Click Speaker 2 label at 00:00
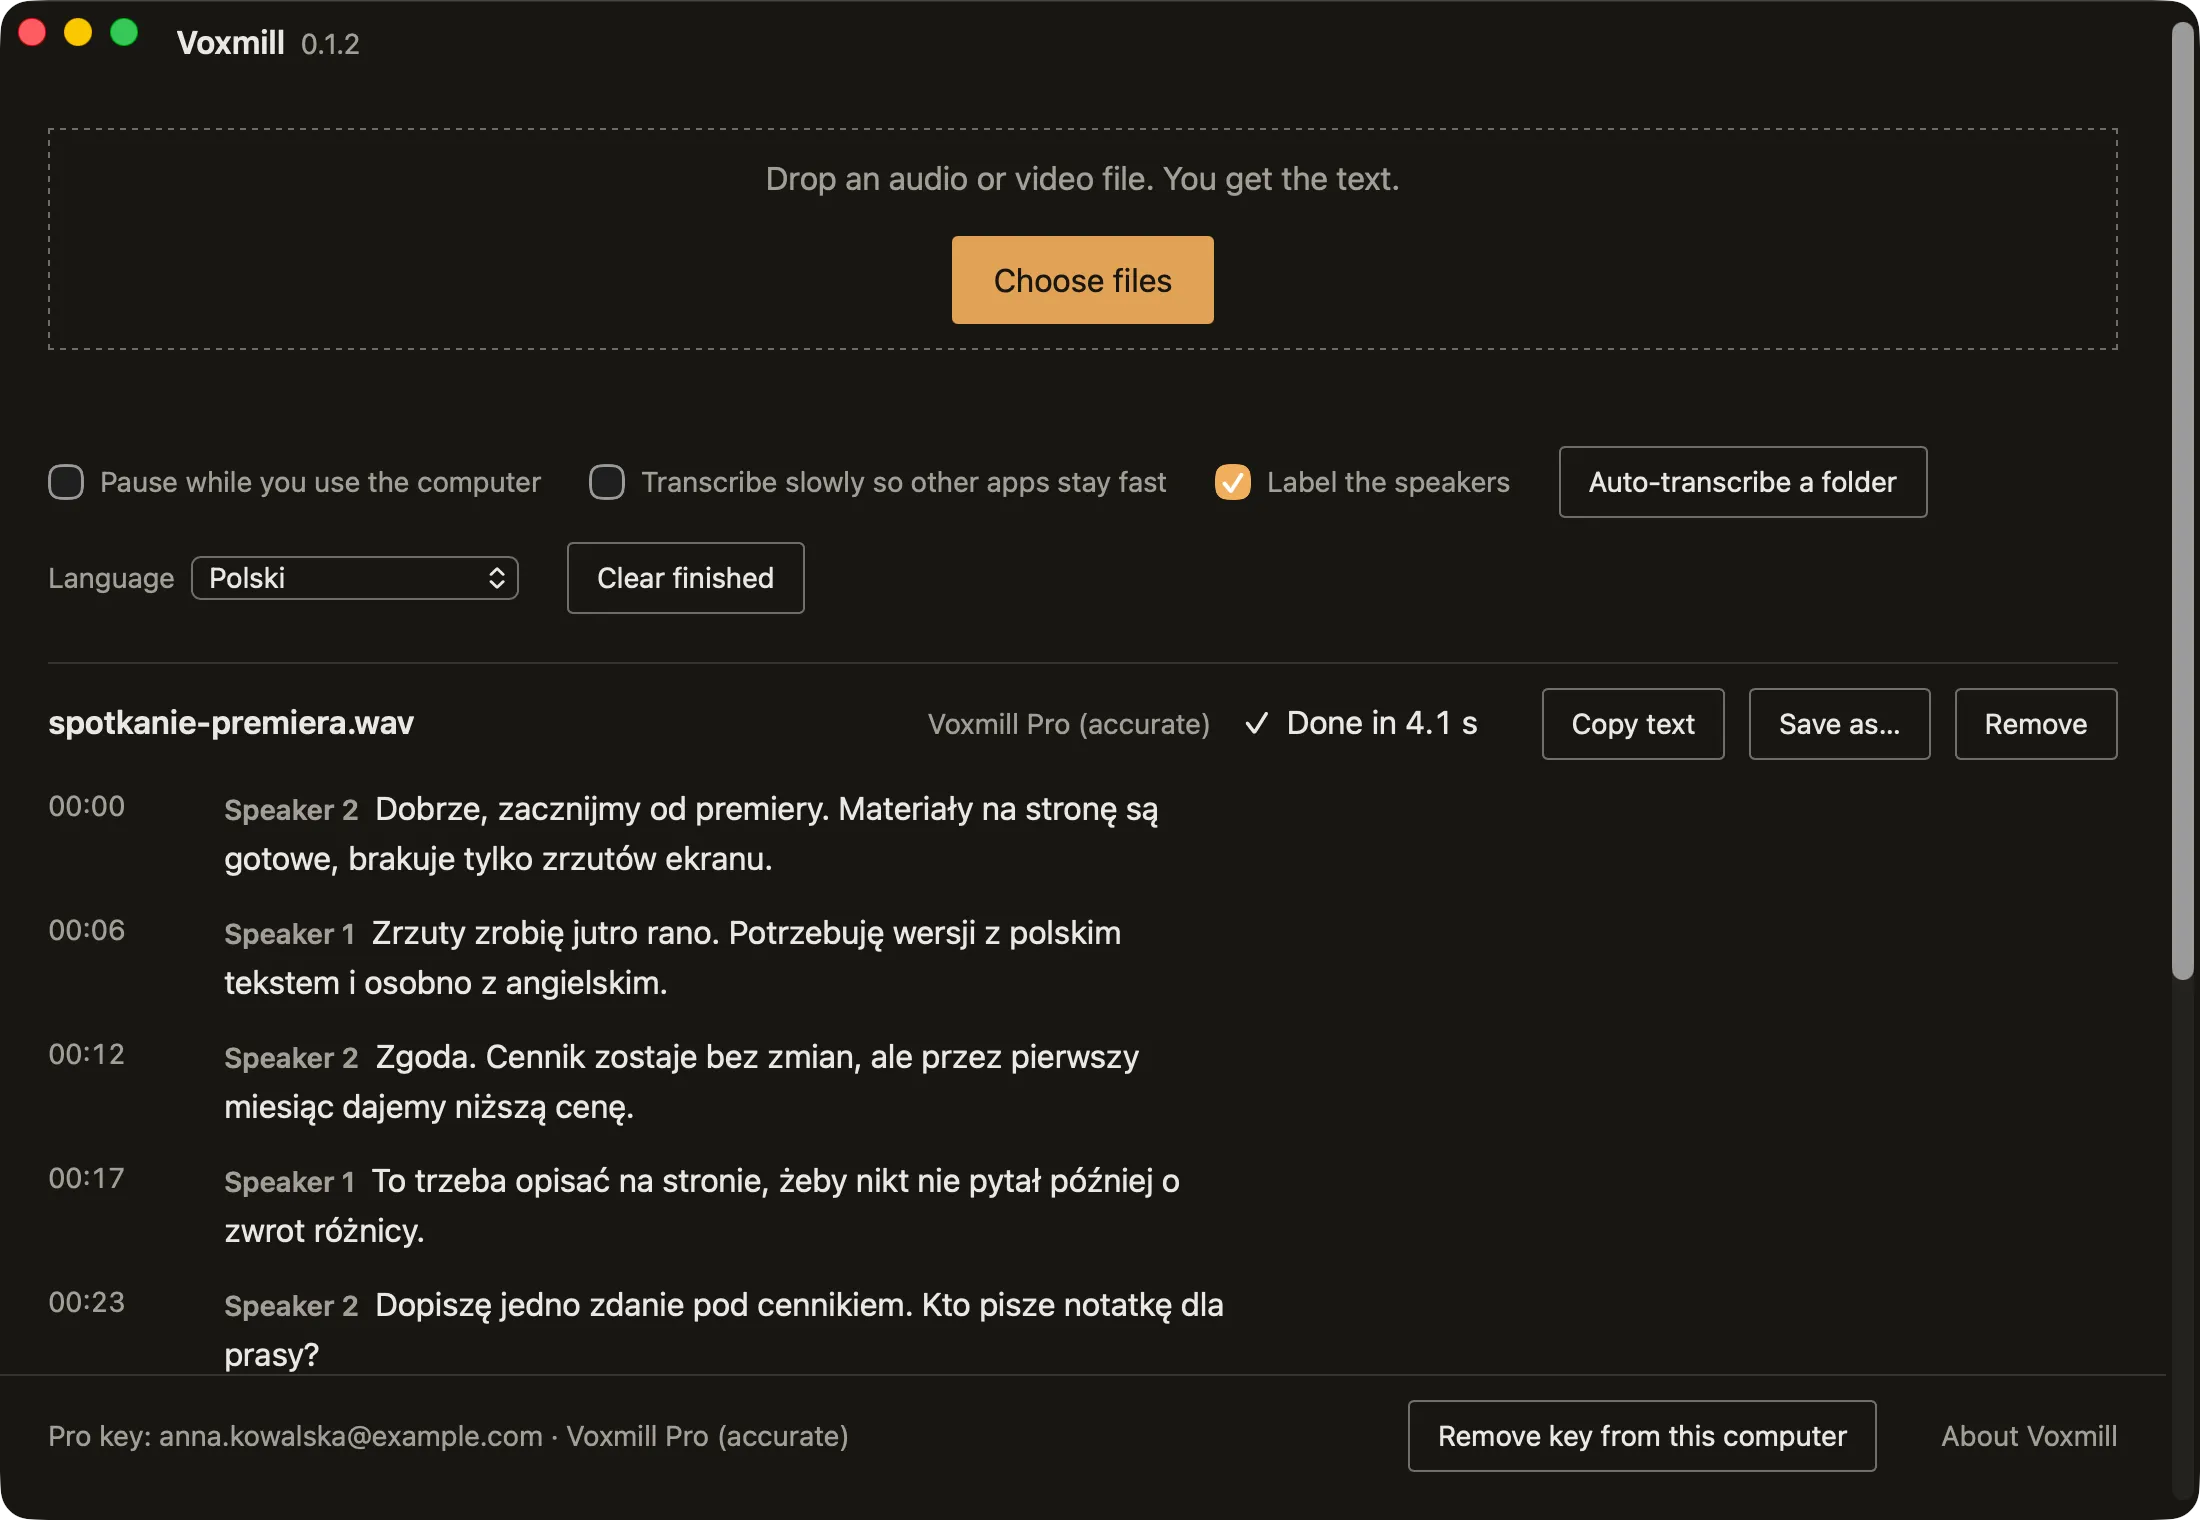 click(x=291, y=810)
